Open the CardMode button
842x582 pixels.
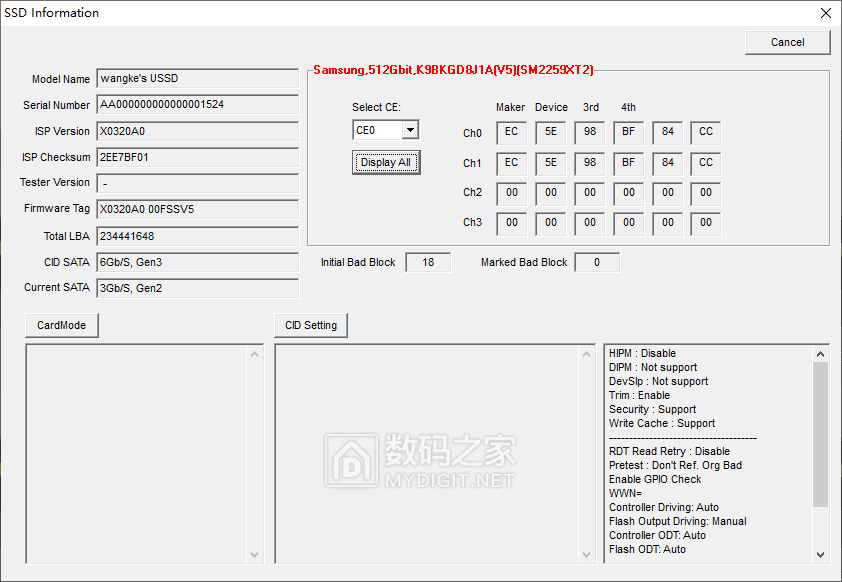62,325
